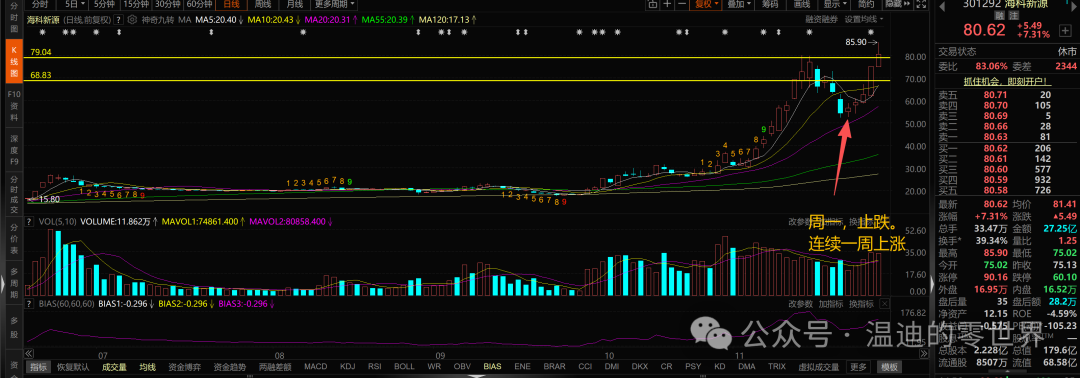Click 加指标 in the BIAS panel
Image resolution: width=1080 pixels, height=378 pixels.
(831, 303)
